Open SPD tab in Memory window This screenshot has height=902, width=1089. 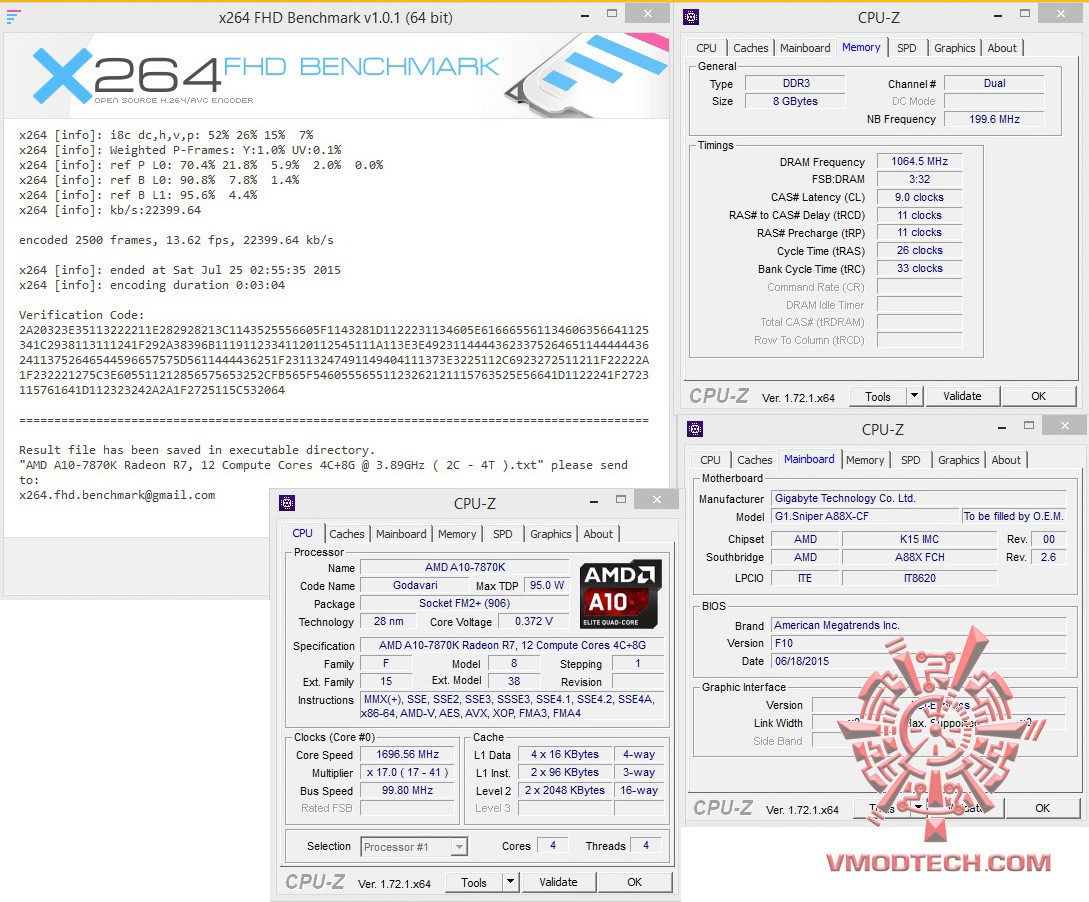pos(906,48)
